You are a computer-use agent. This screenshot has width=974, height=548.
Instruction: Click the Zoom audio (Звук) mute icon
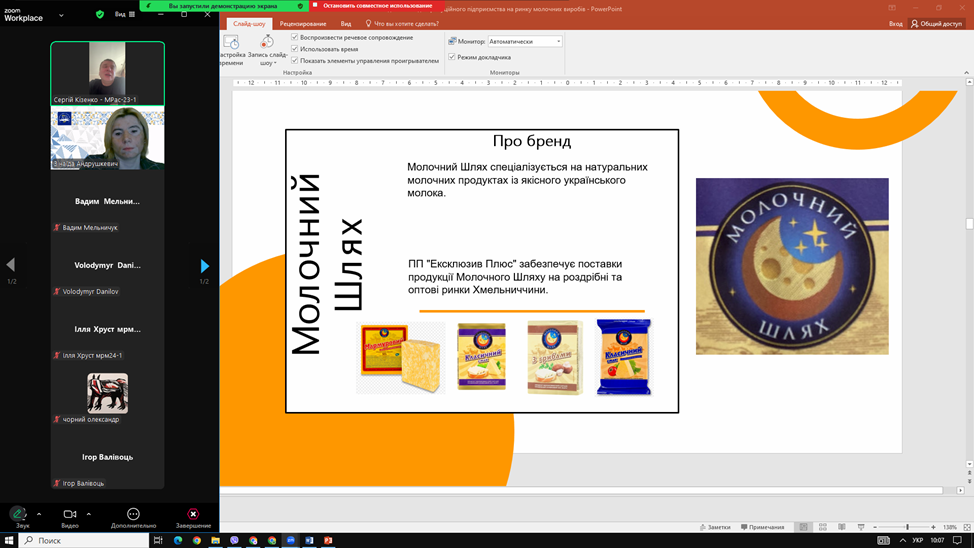point(18,514)
